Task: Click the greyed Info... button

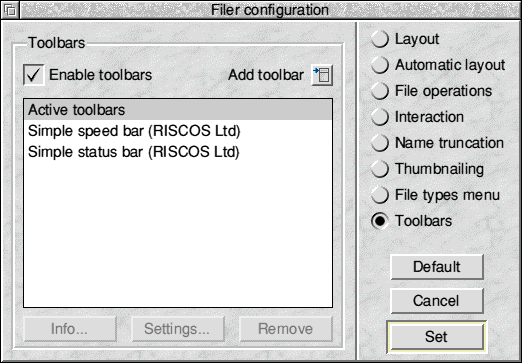Action: 70,329
